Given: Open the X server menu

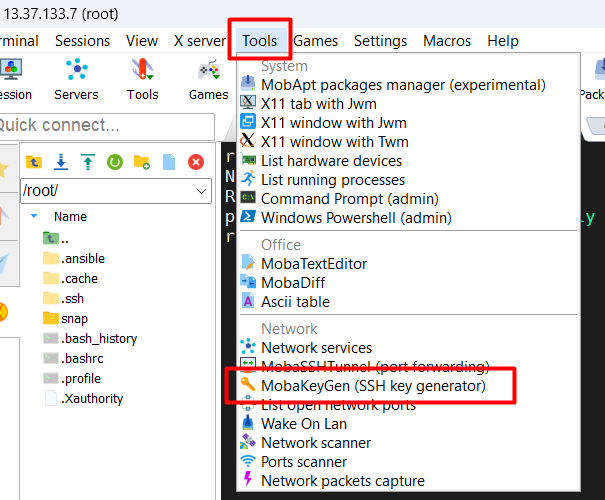Looking at the screenshot, I should [199, 41].
